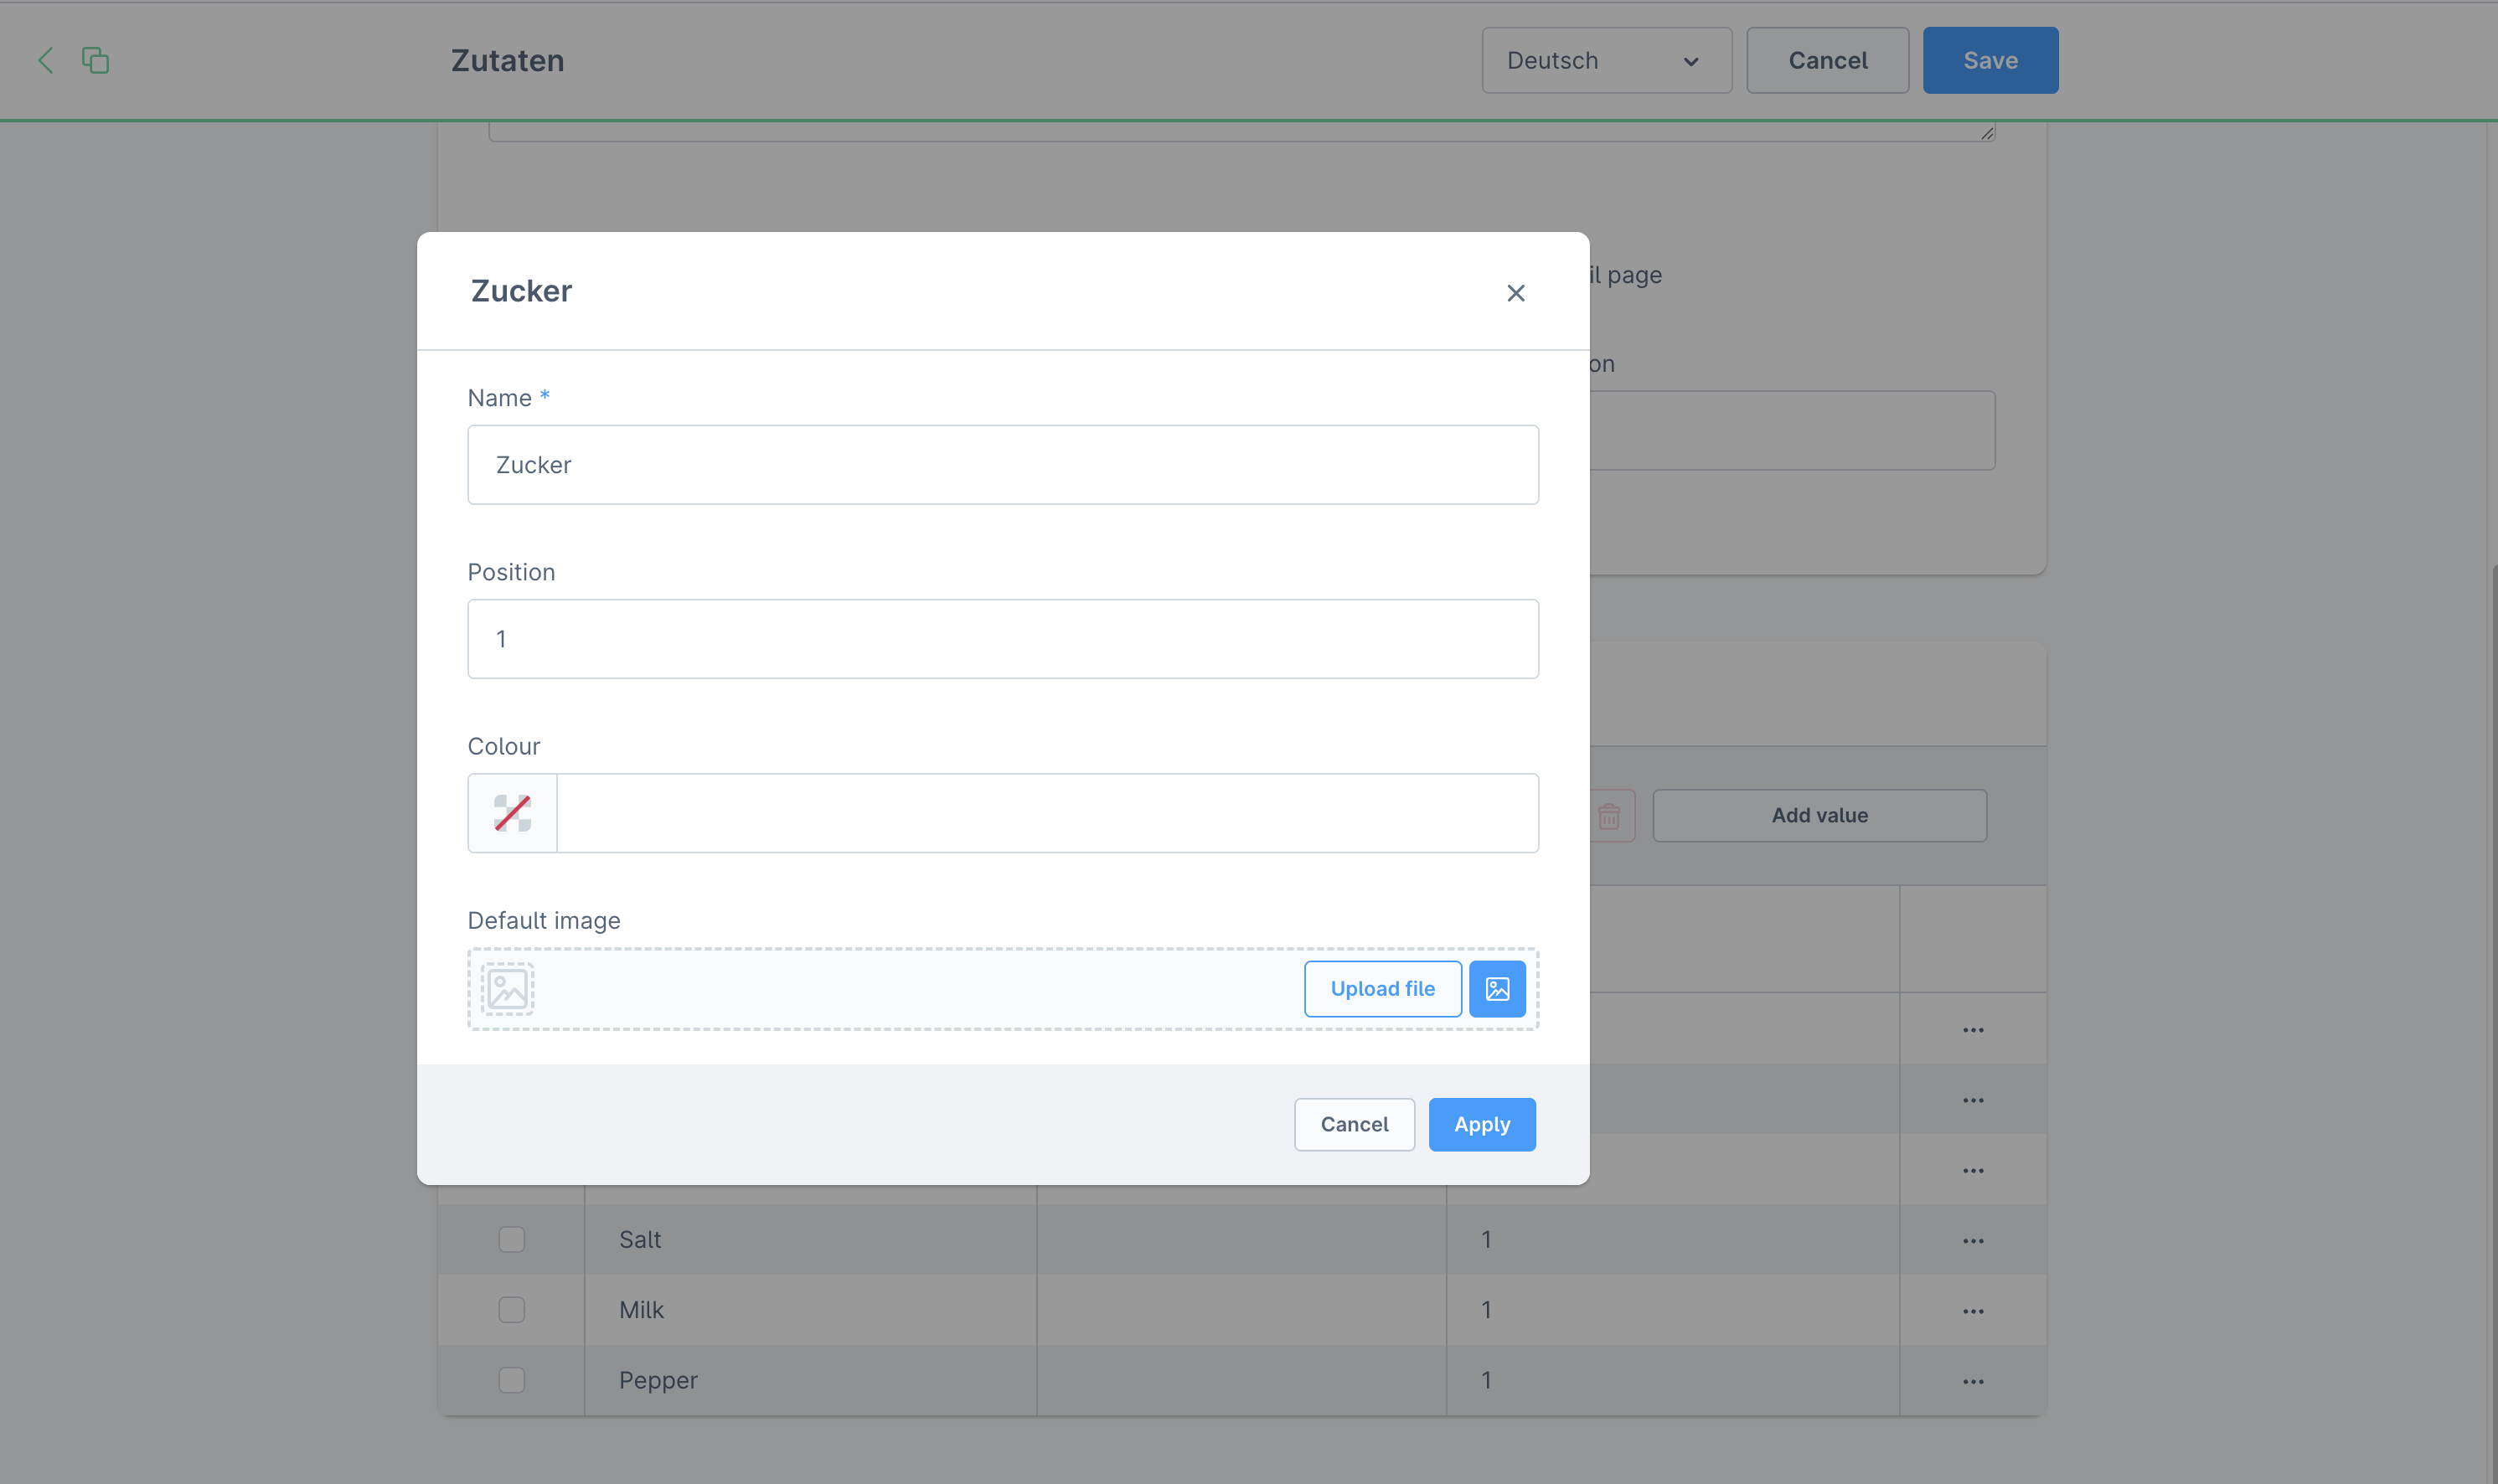Tick the Pepper row checkbox
This screenshot has height=1484, width=2498.
click(512, 1380)
